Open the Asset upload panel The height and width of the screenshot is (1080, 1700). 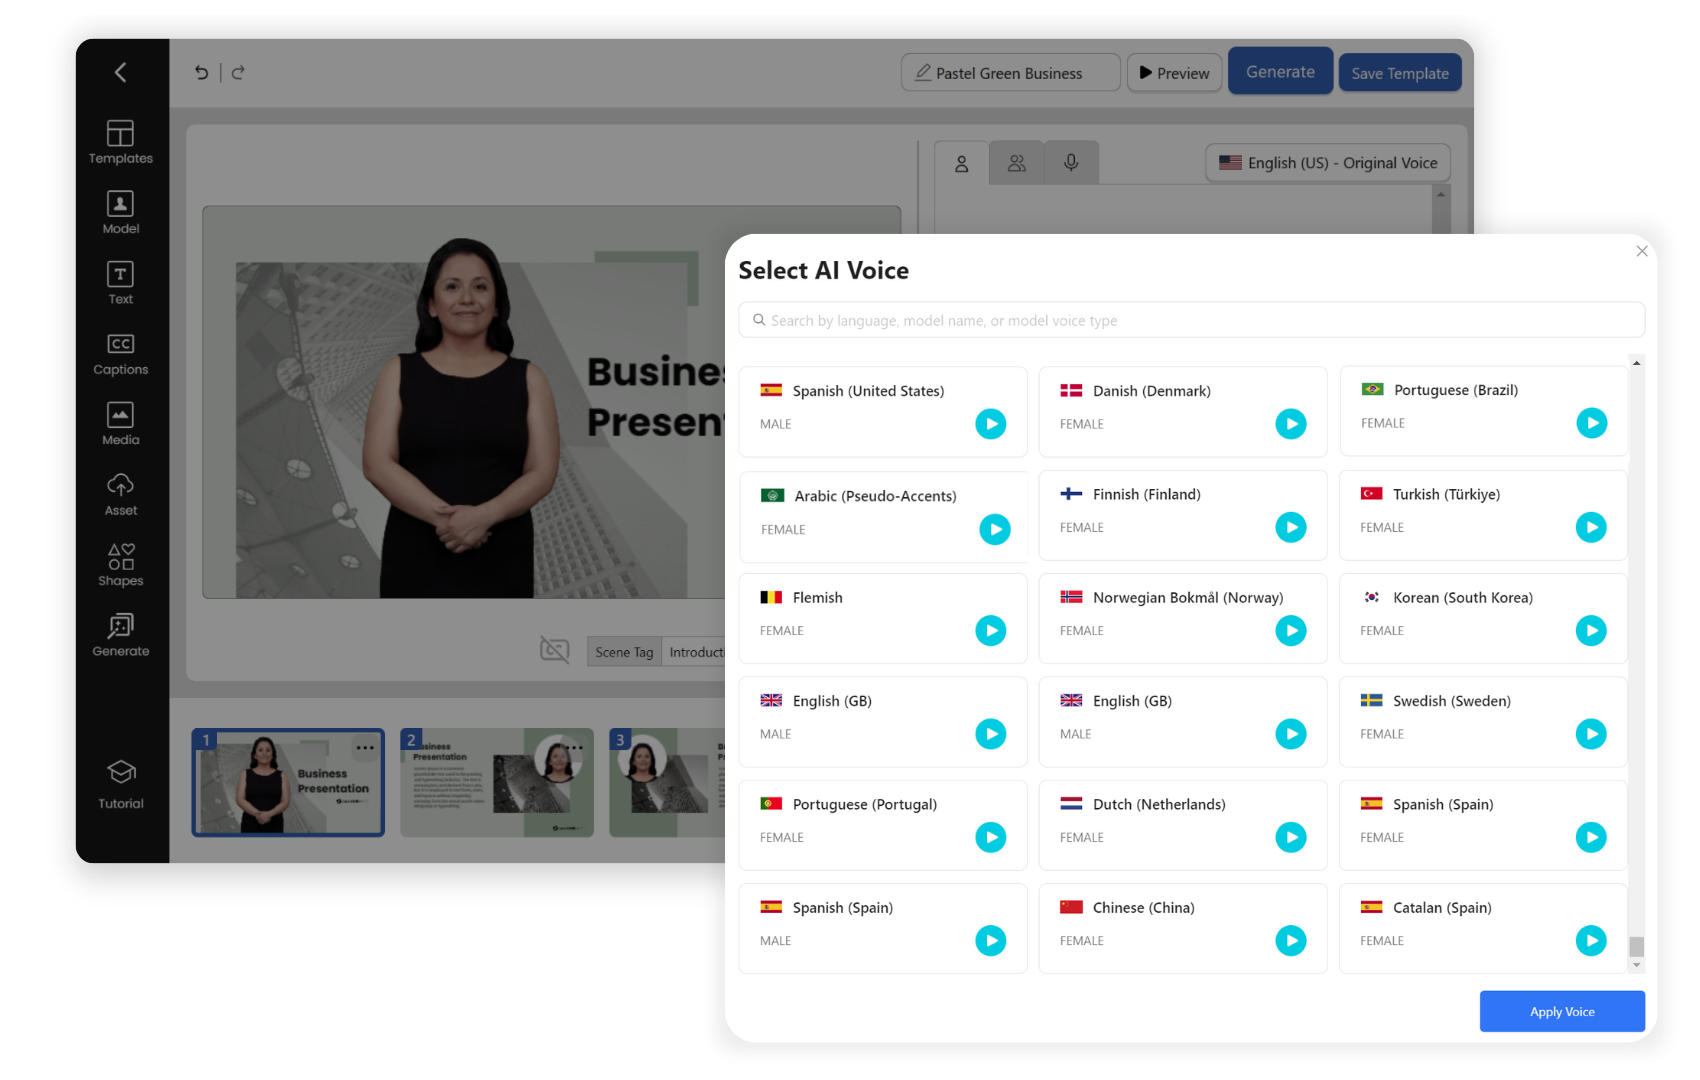click(120, 495)
